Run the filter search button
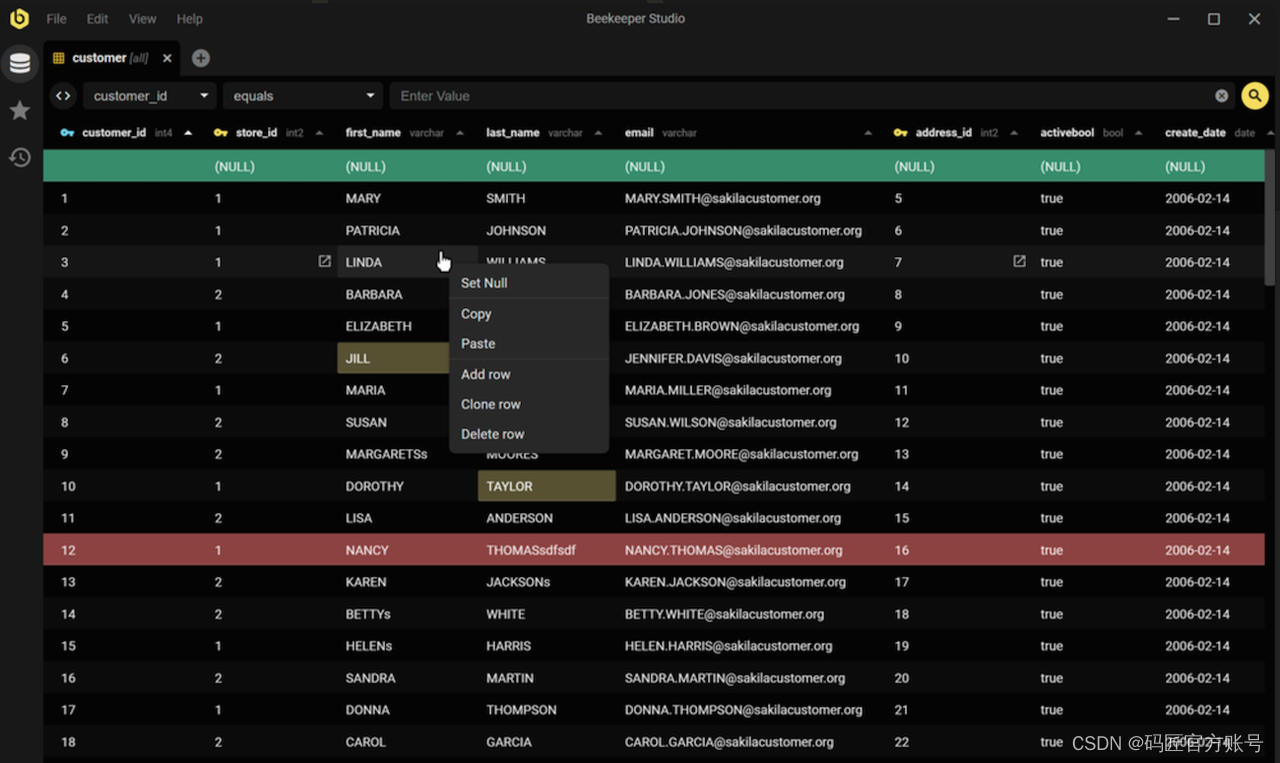Image resolution: width=1280 pixels, height=763 pixels. coord(1255,96)
